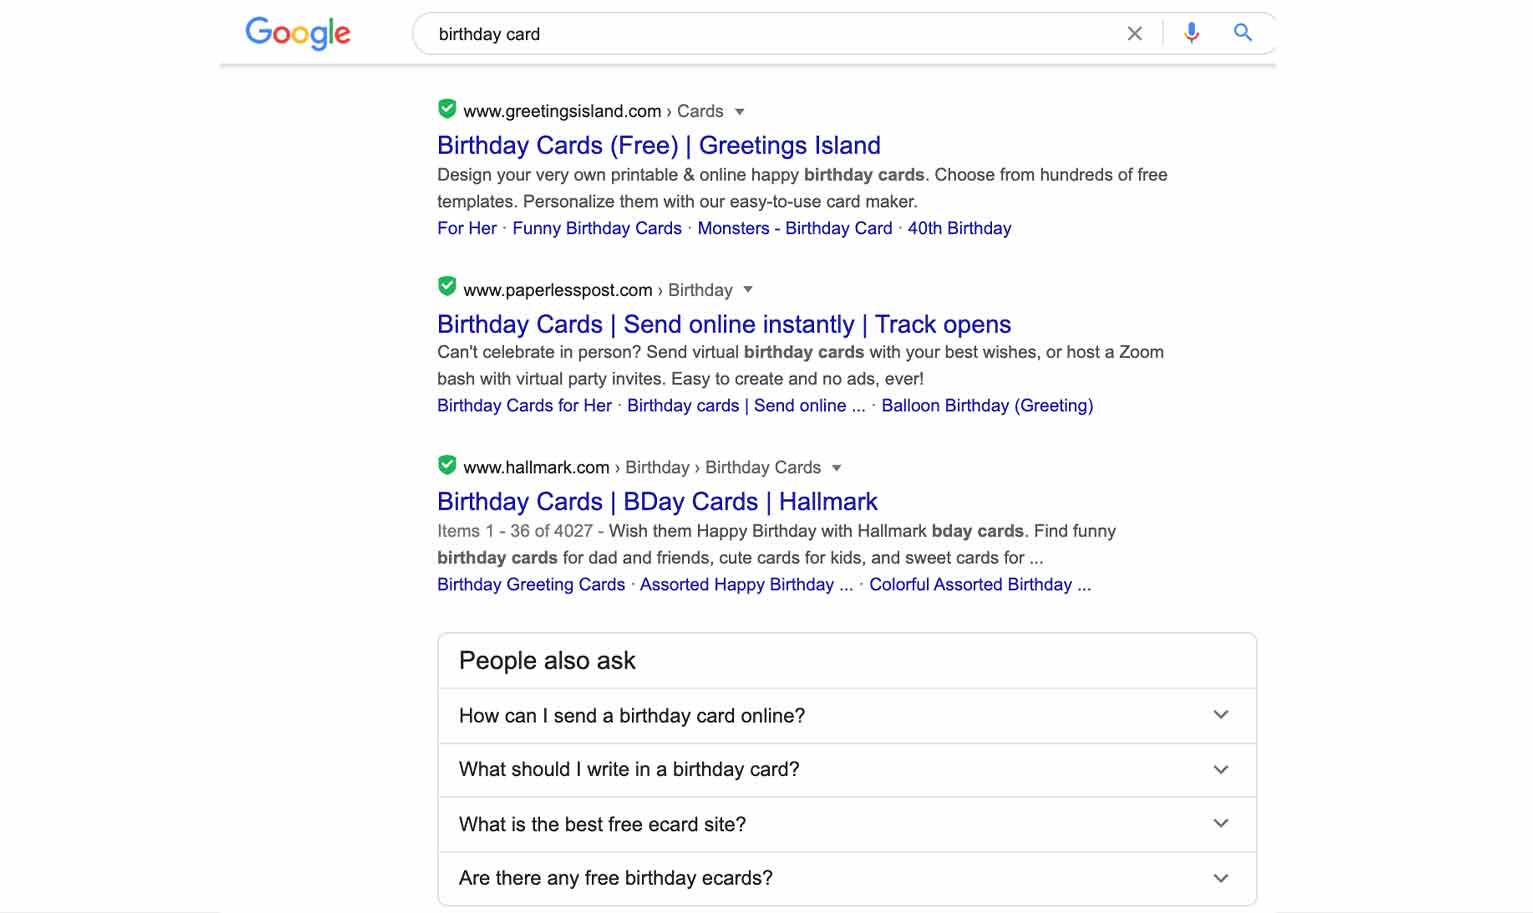
Task: Expand "What is the best free ecard site?"
Action: coord(847,825)
